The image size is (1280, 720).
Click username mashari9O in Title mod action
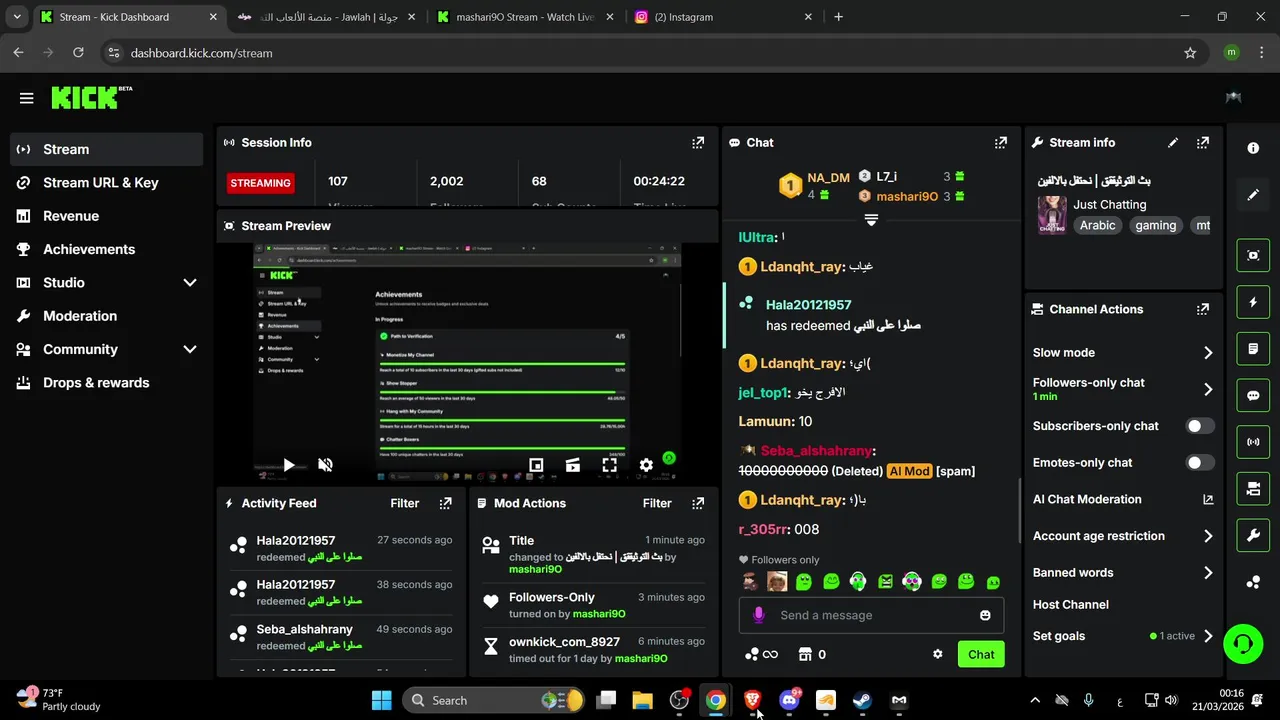pos(535,570)
